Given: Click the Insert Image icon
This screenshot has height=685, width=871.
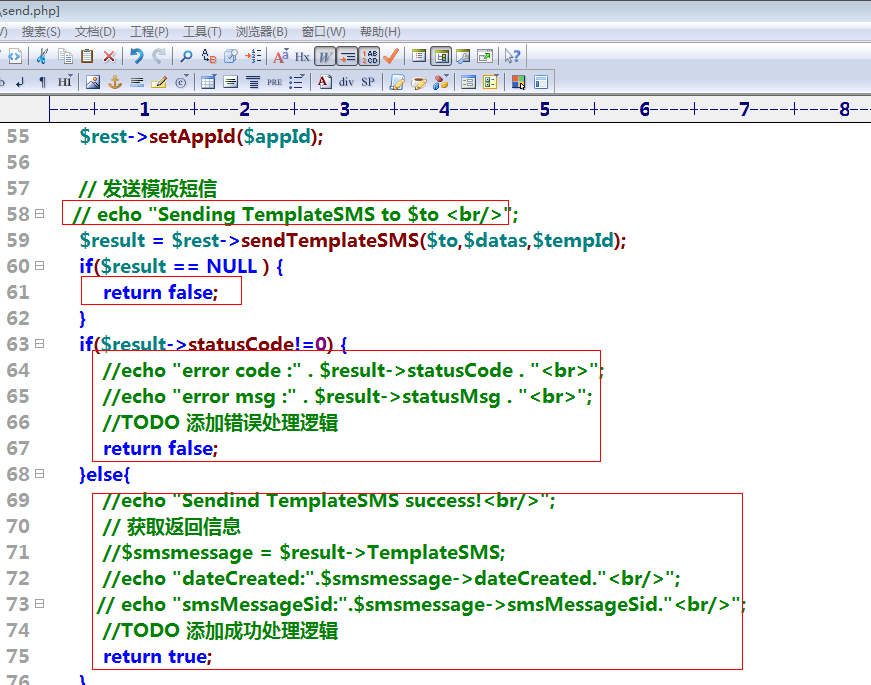Looking at the screenshot, I should click(x=93, y=82).
